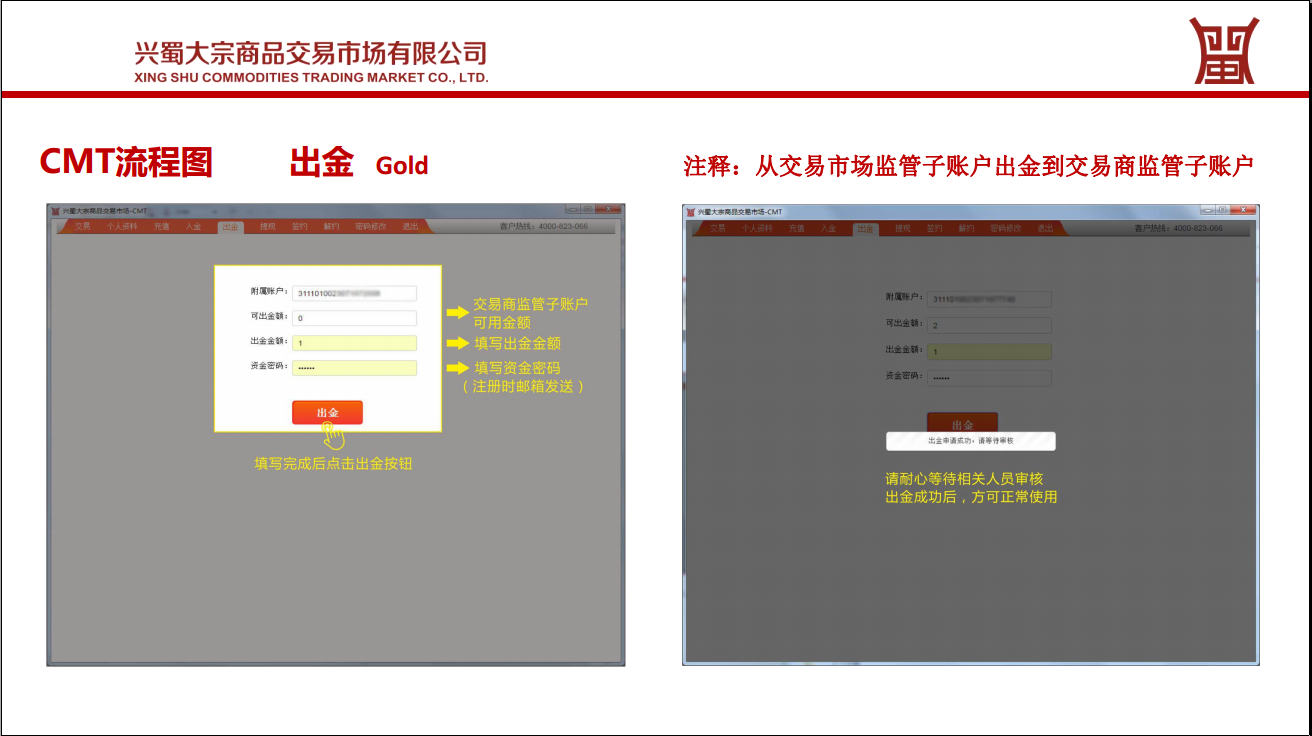
Task: Click 客户热线 4000-823-066 in the 可出金额 0 window
Action: 543,227
